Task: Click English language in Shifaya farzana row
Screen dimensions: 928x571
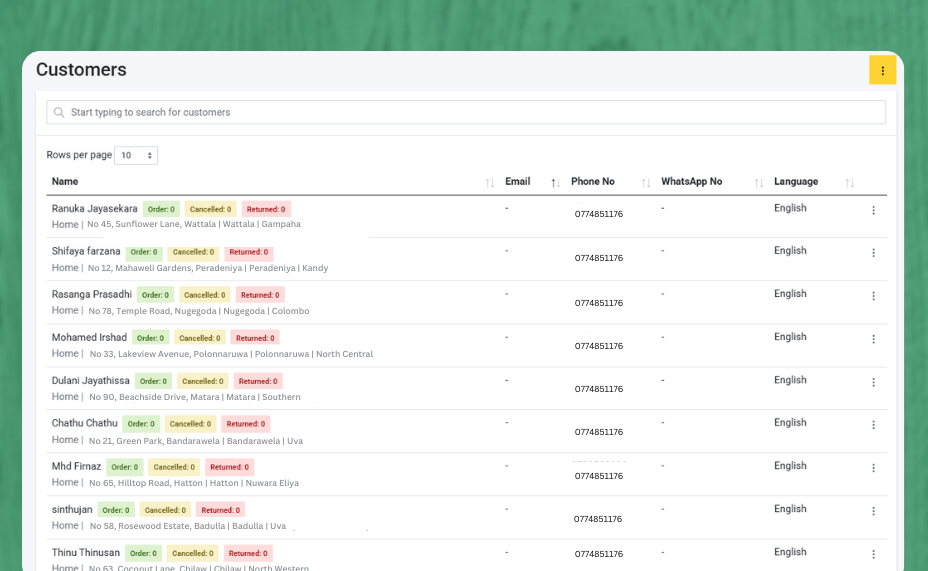Action: [790, 251]
